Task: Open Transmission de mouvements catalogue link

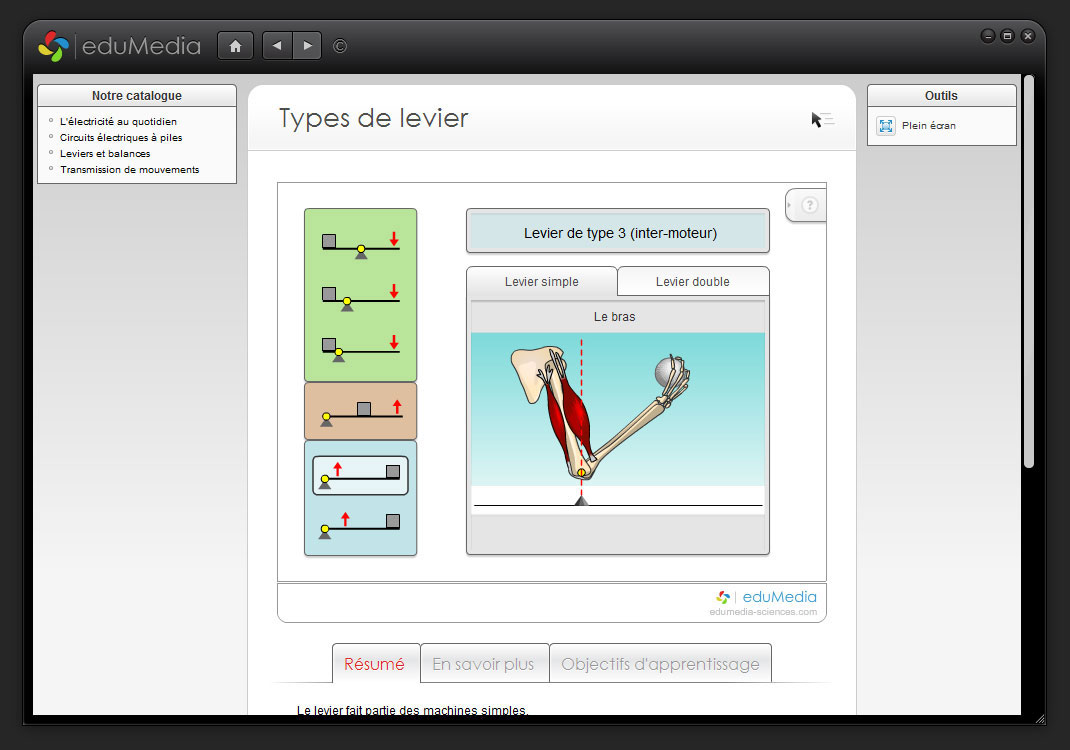Action: tap(129, 170)
